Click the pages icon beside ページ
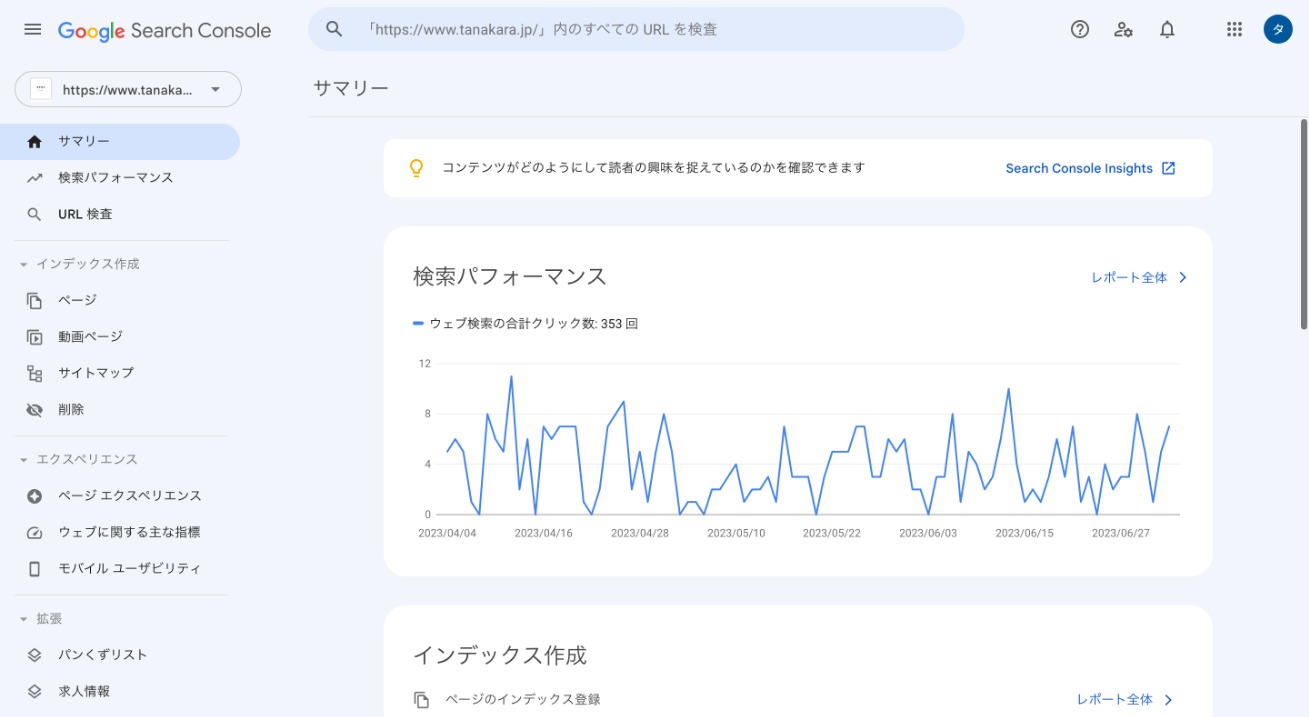 tap(35, 300)
